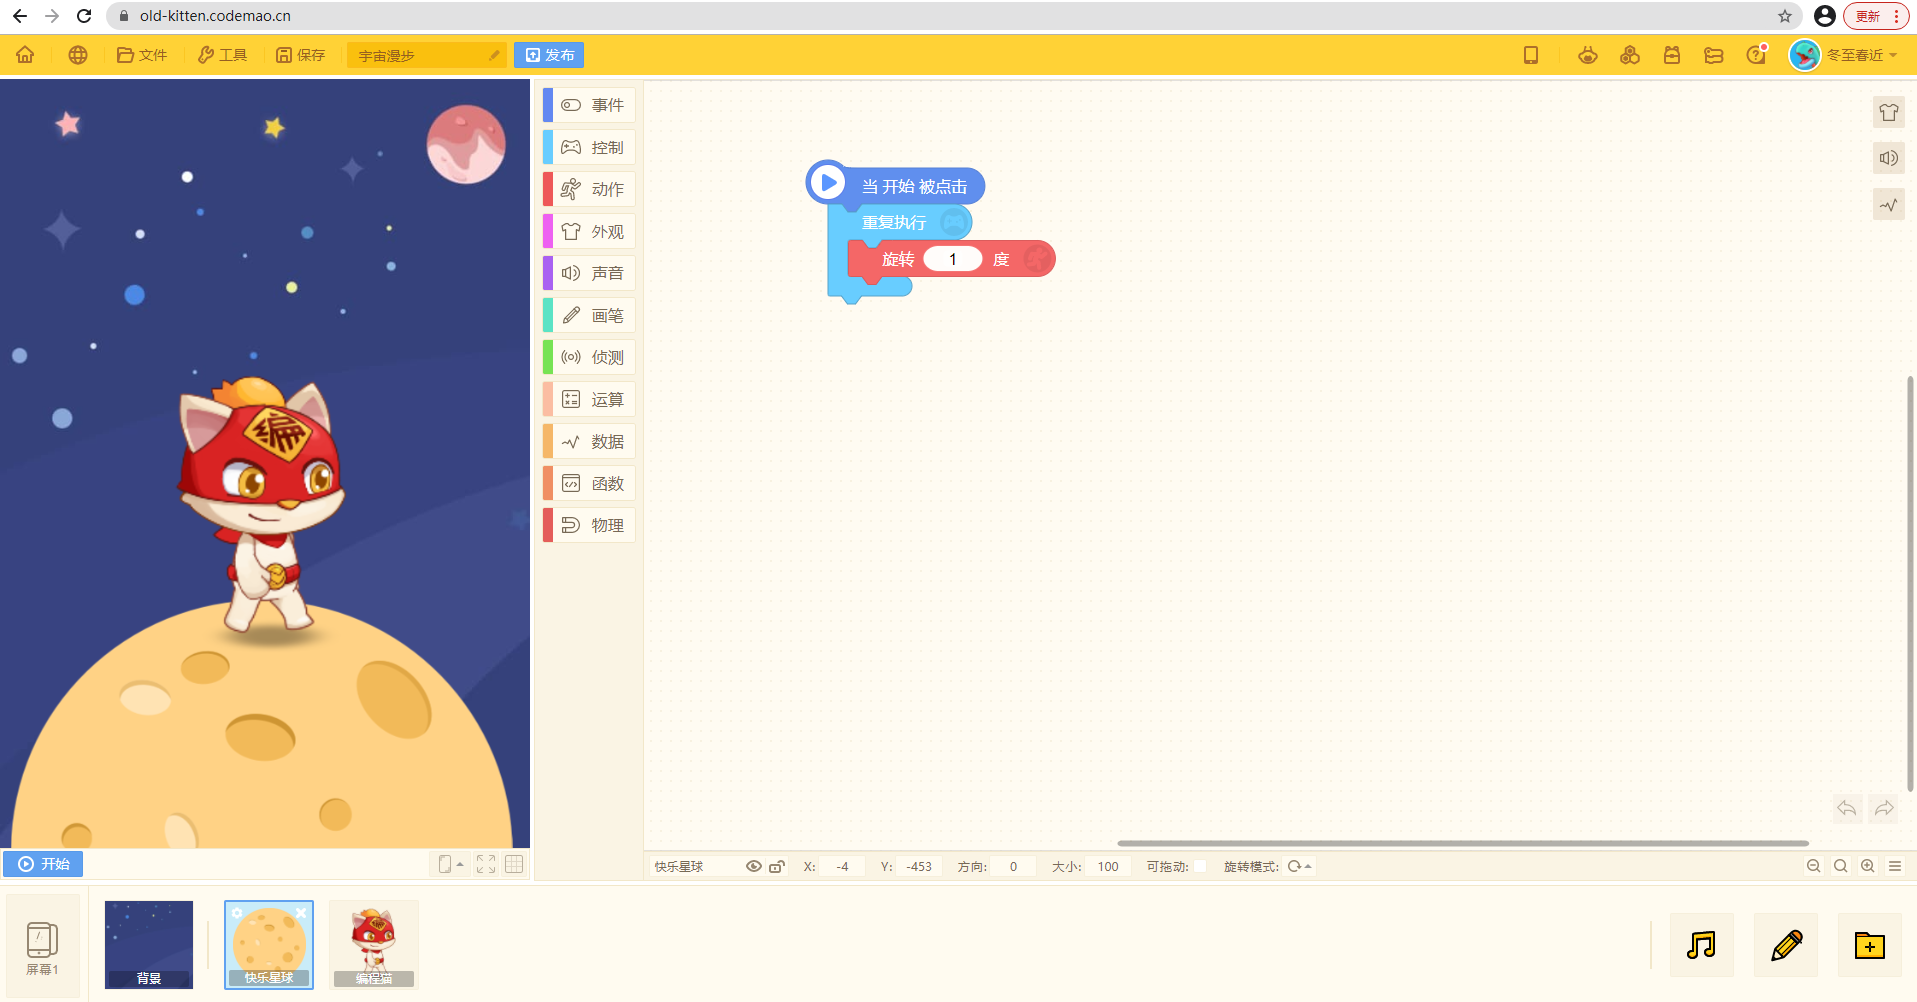Select the 运算 operators block category
This screenshot has height=1002, width=1917.
click(x=589, y=399)
